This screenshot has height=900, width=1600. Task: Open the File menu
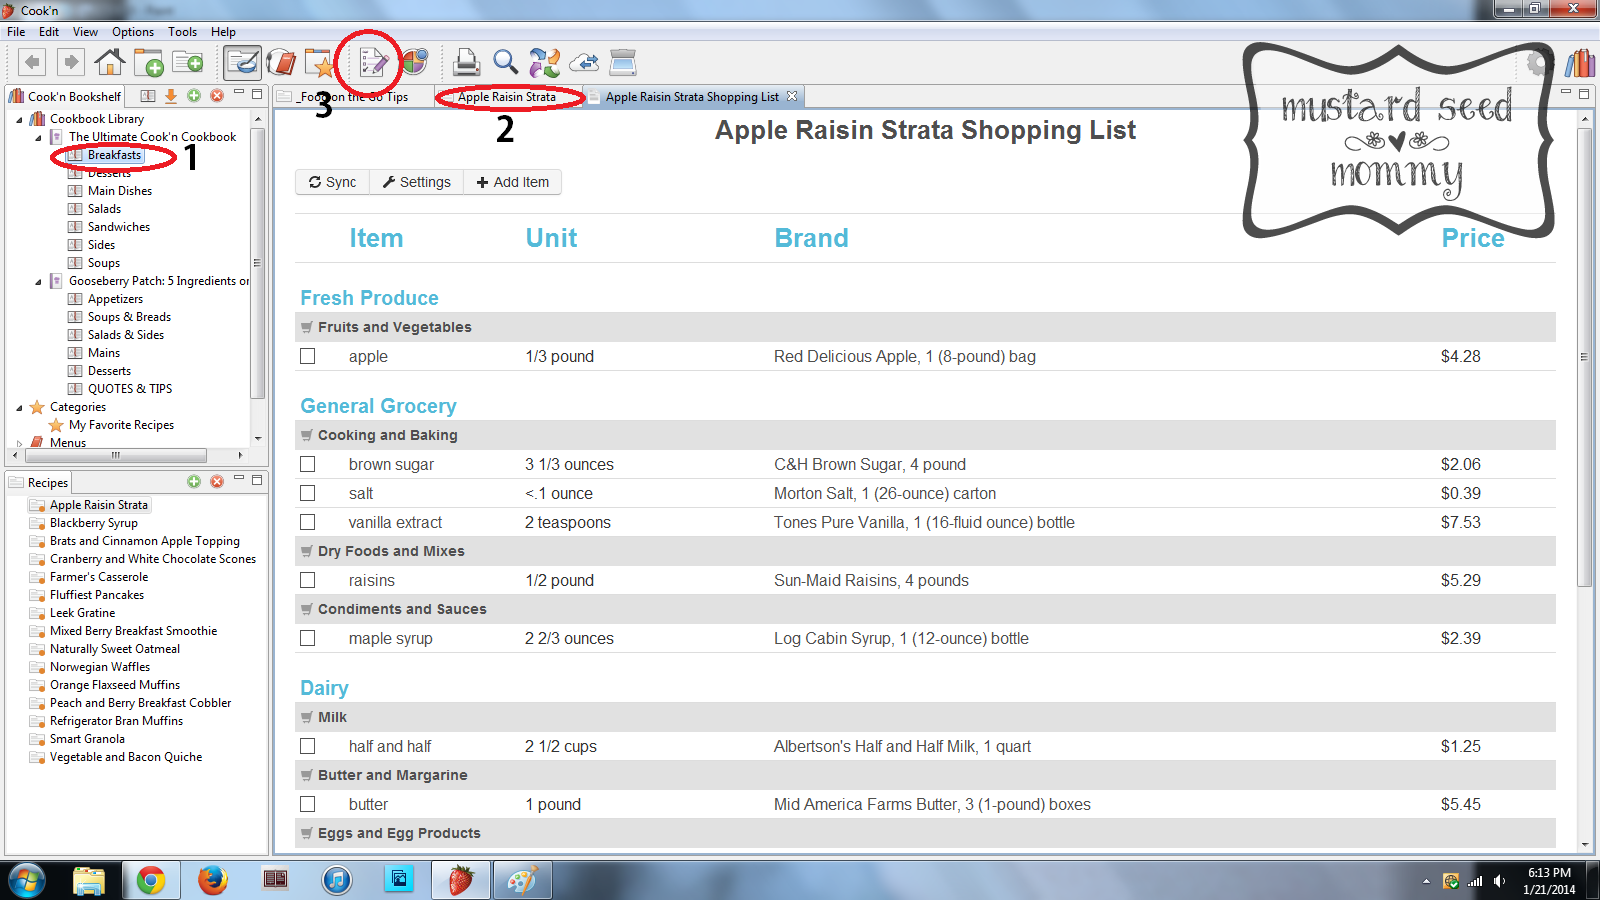click(x=16, y=32)
